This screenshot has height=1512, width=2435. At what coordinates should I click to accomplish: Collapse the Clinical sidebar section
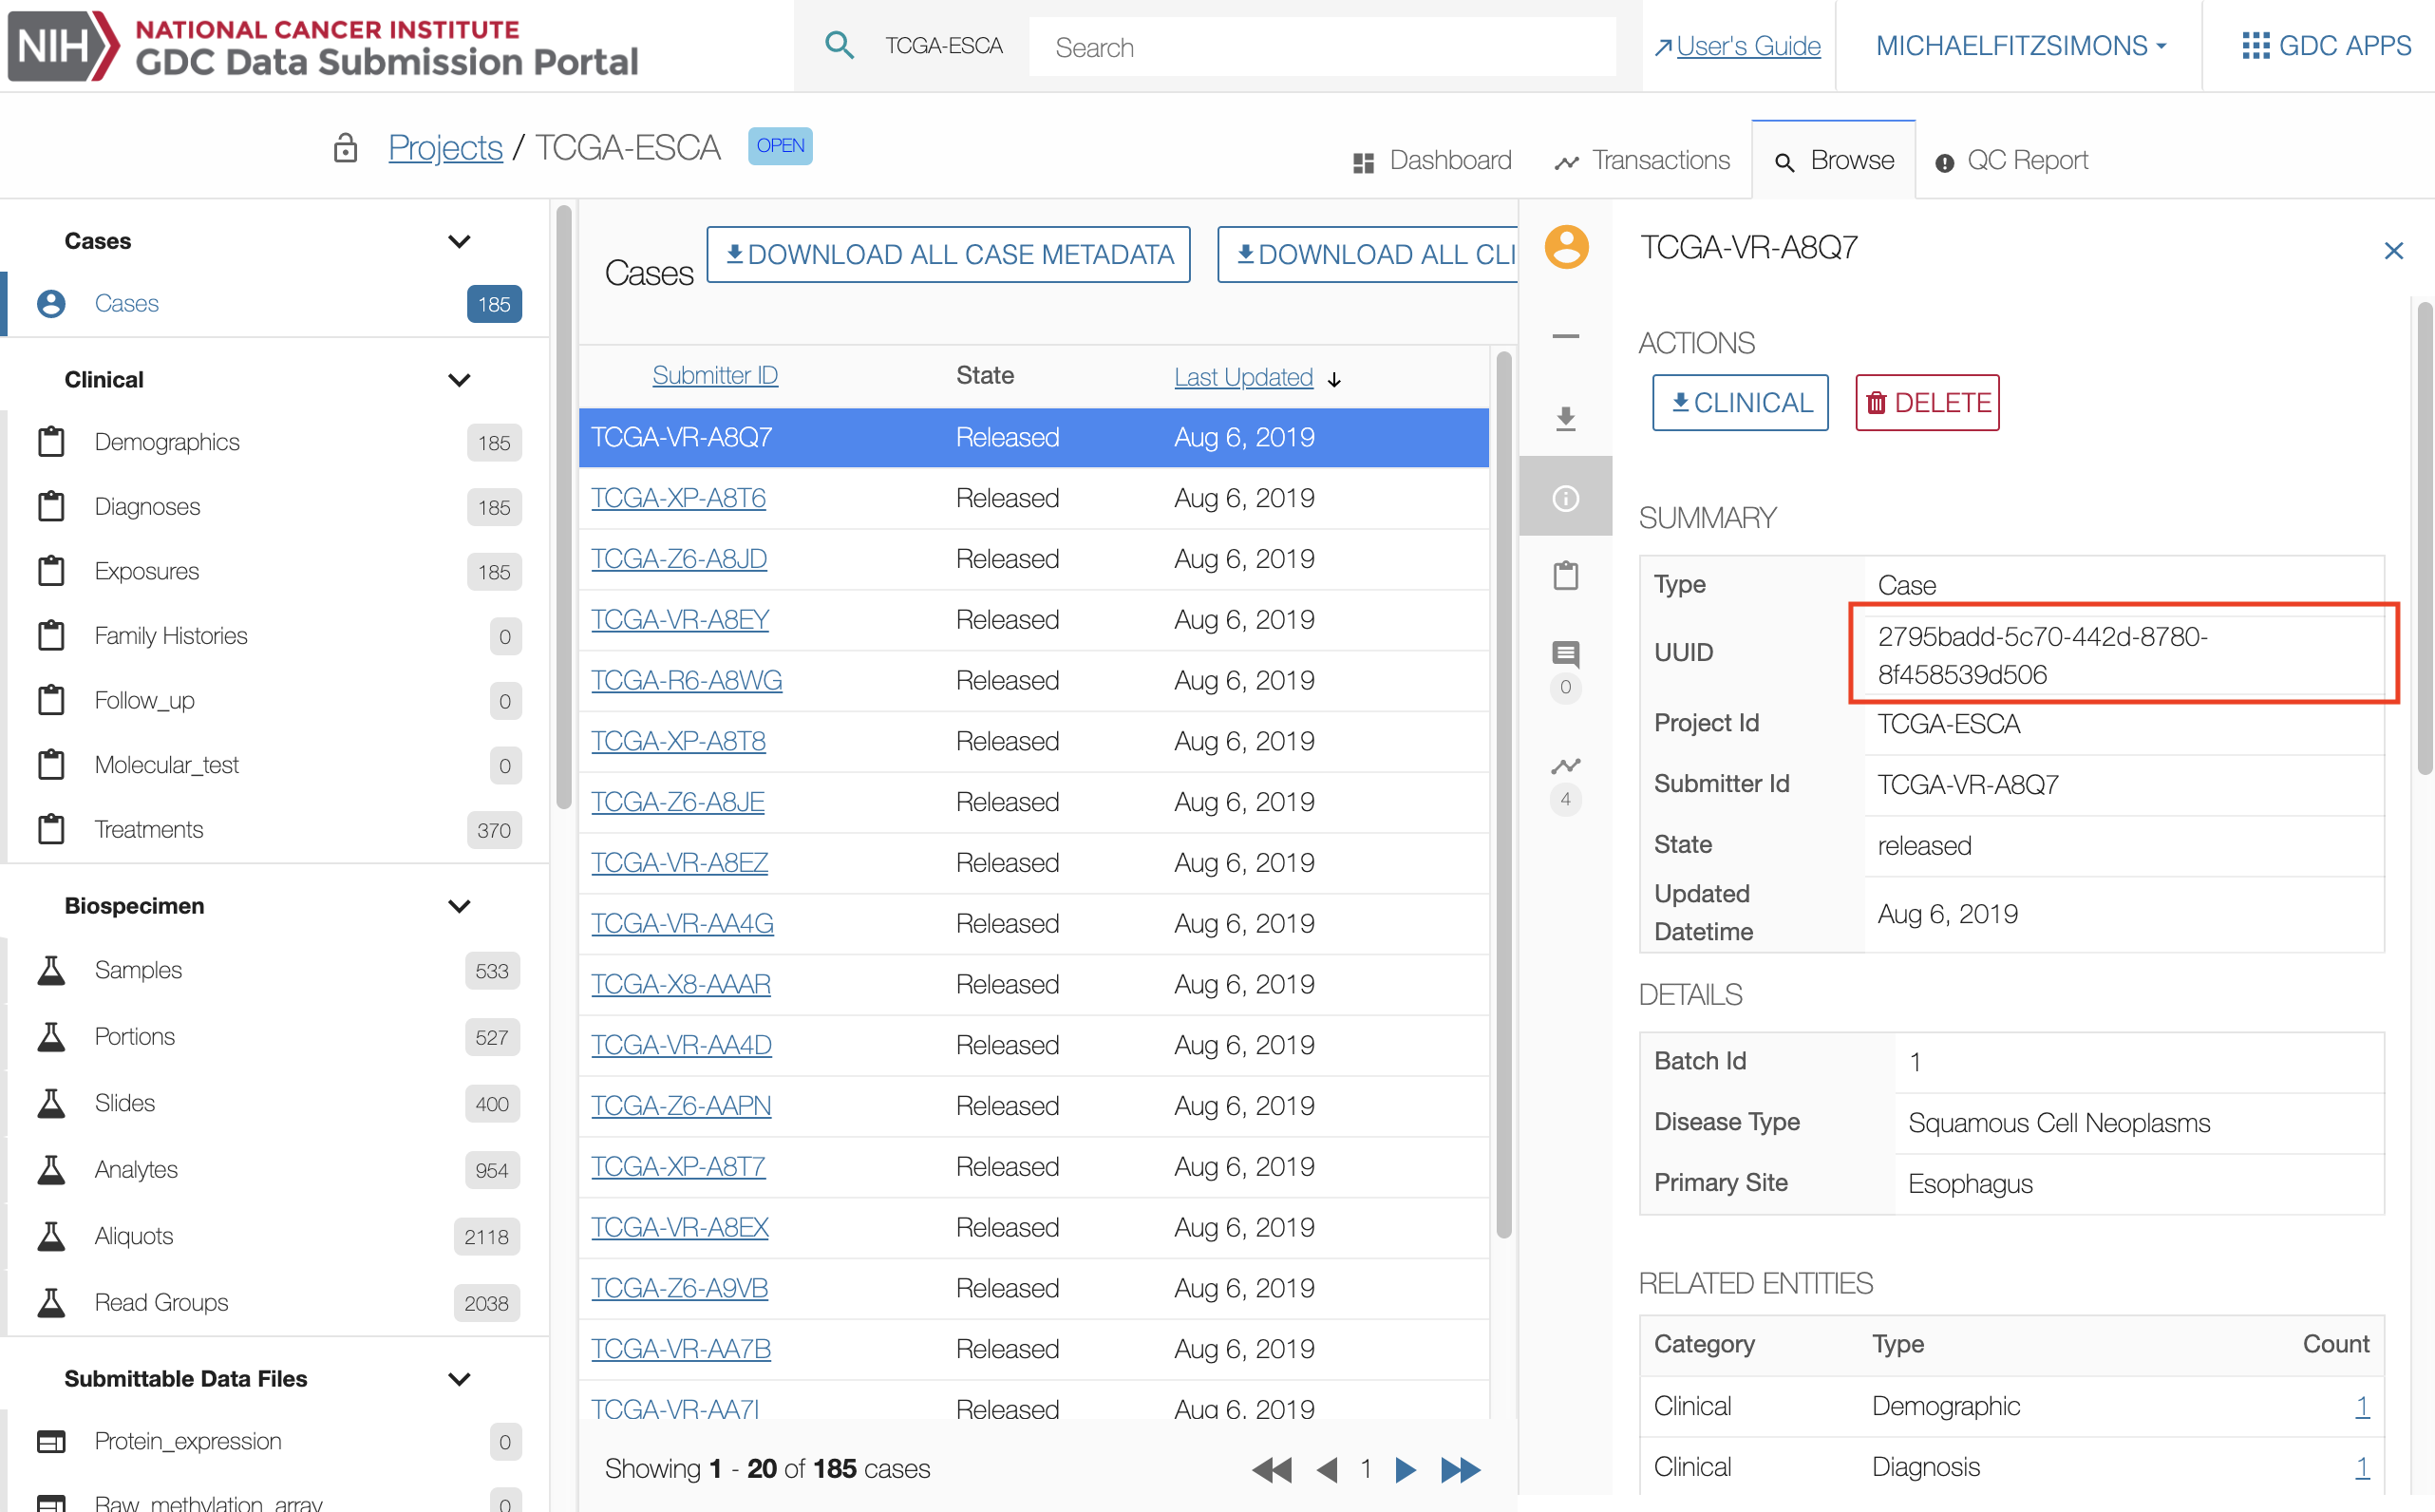[x=459, y=380]
